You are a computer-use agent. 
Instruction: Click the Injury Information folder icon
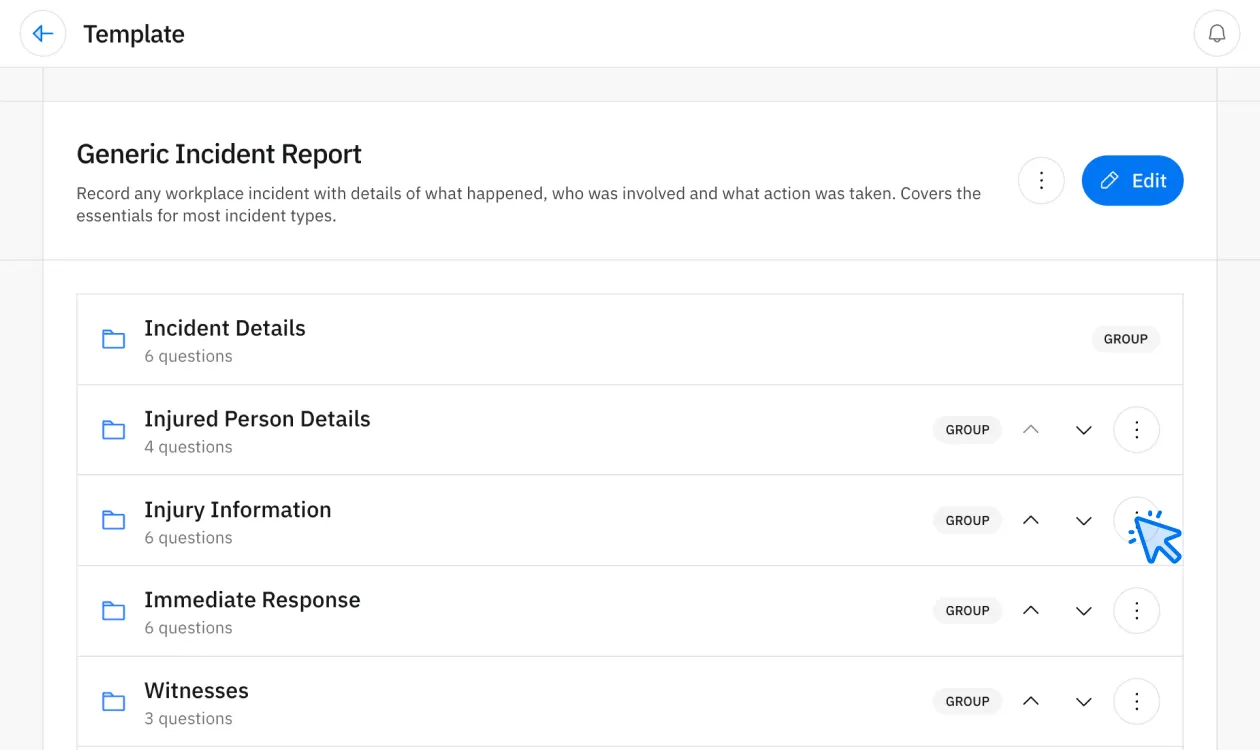pyautogui.click(x=113, y=520)
